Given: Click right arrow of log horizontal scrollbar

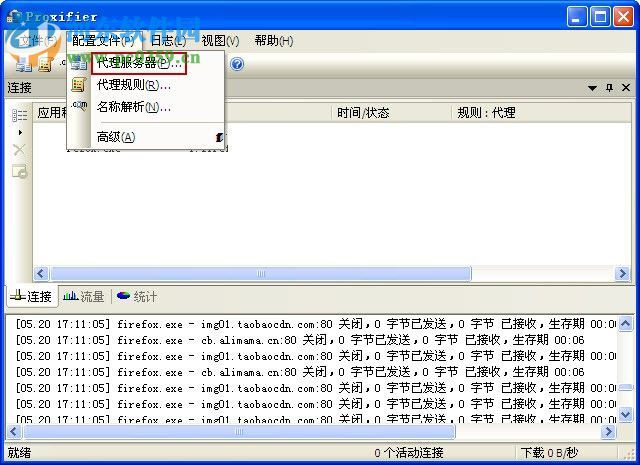Looking at the screenshot, I should (609, 431).
